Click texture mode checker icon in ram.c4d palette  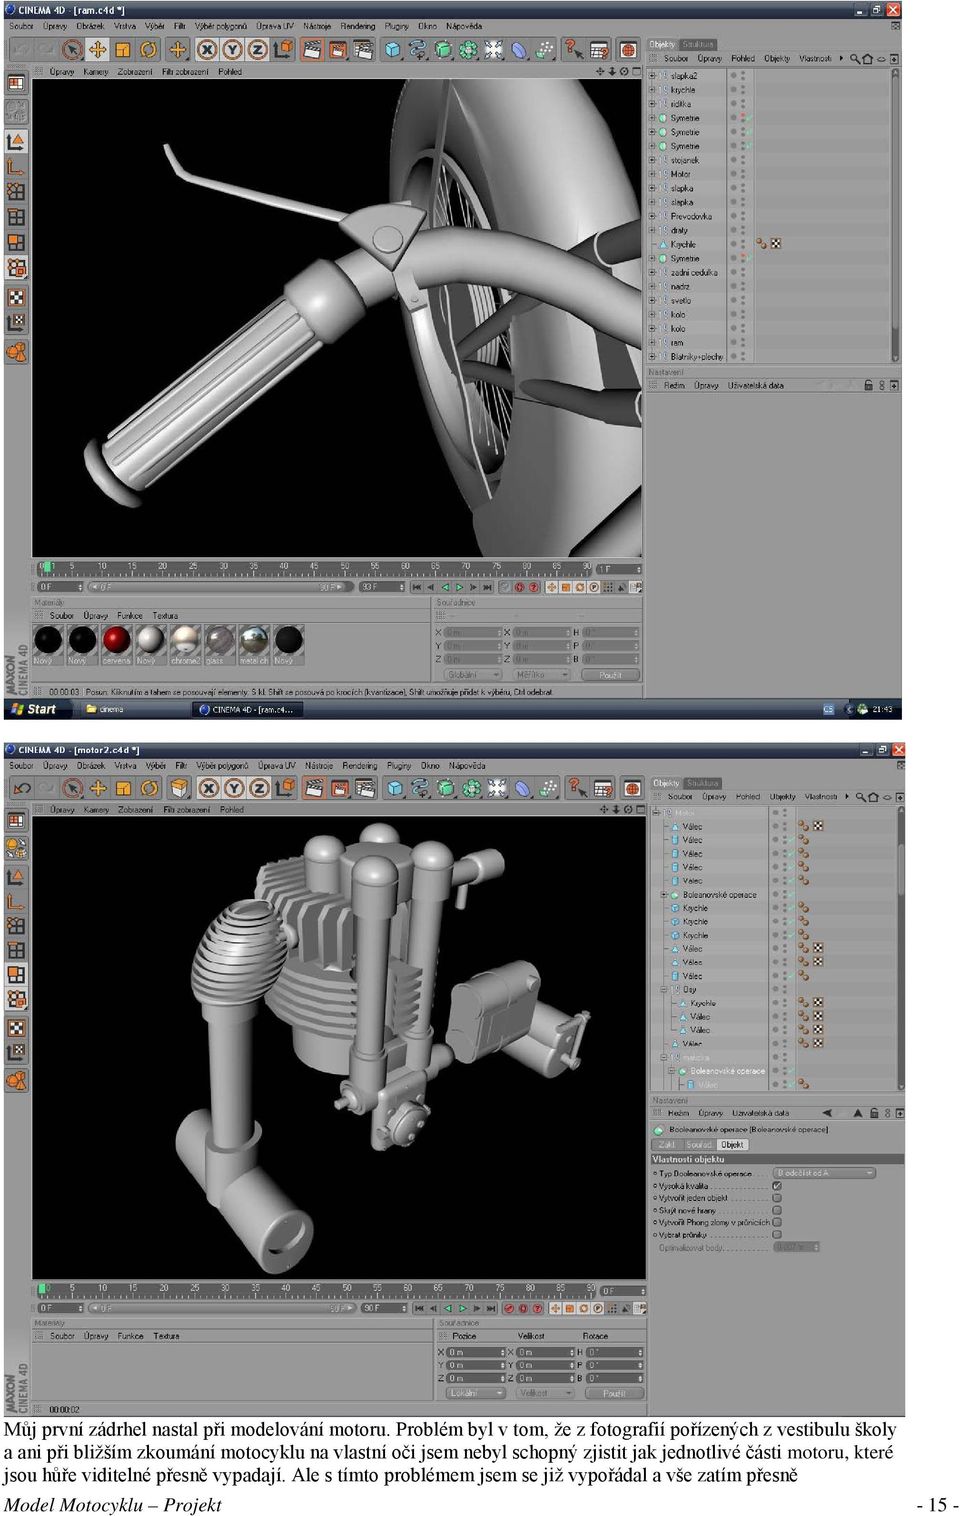tap(16, 297)
